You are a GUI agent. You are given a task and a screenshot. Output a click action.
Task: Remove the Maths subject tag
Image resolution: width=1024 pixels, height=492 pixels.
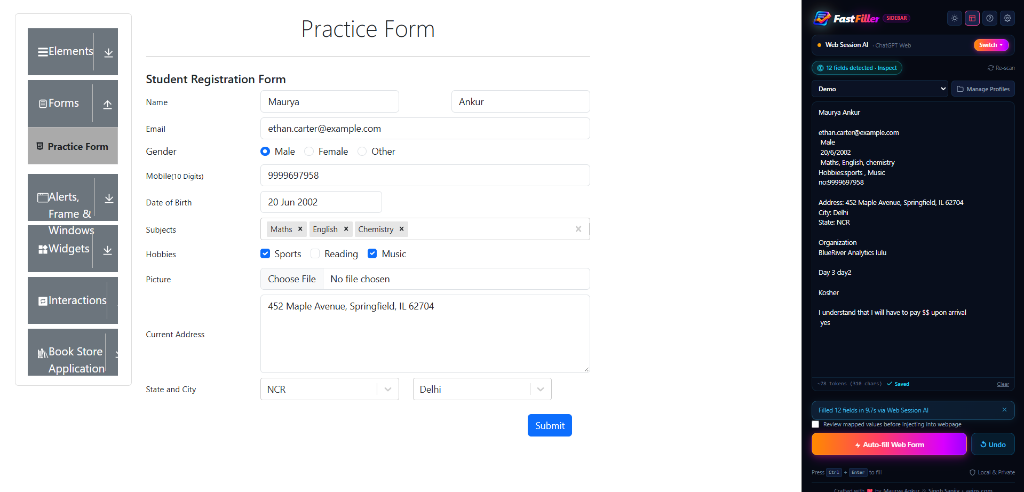coord(300,229)
